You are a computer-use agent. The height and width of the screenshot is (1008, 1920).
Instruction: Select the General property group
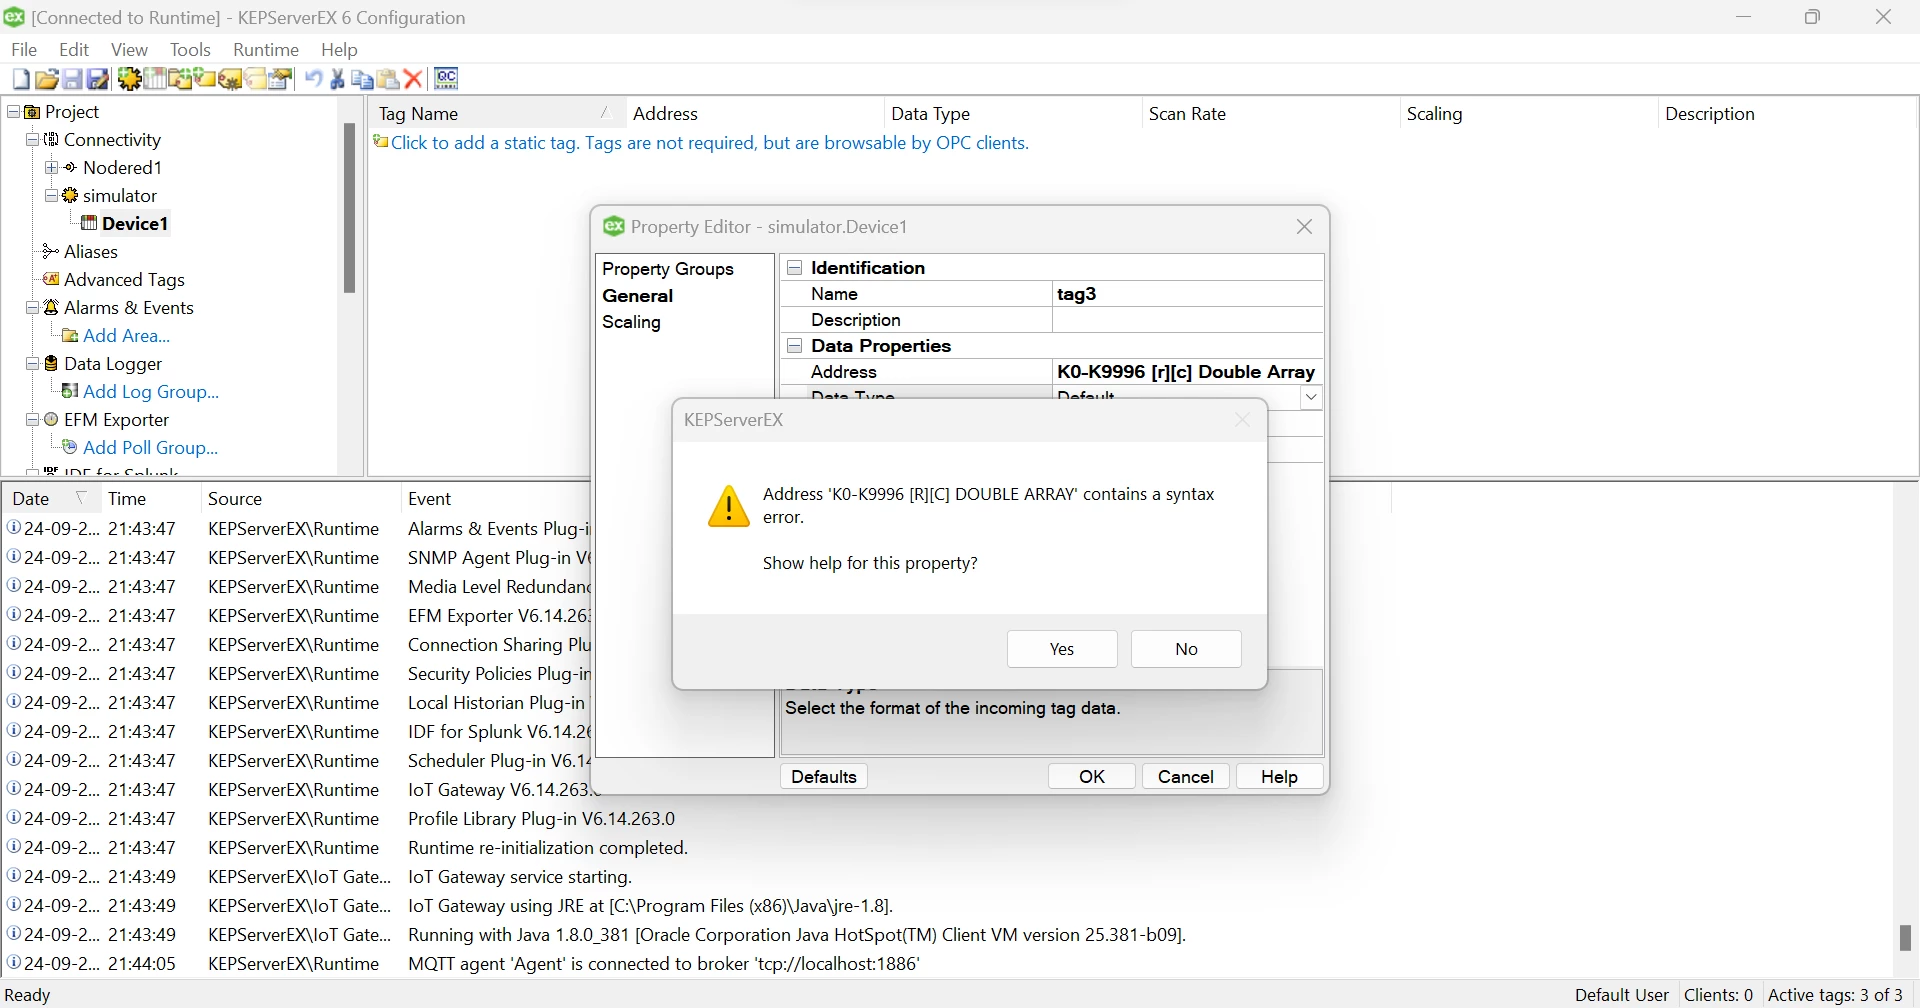[x=640, y=297]
